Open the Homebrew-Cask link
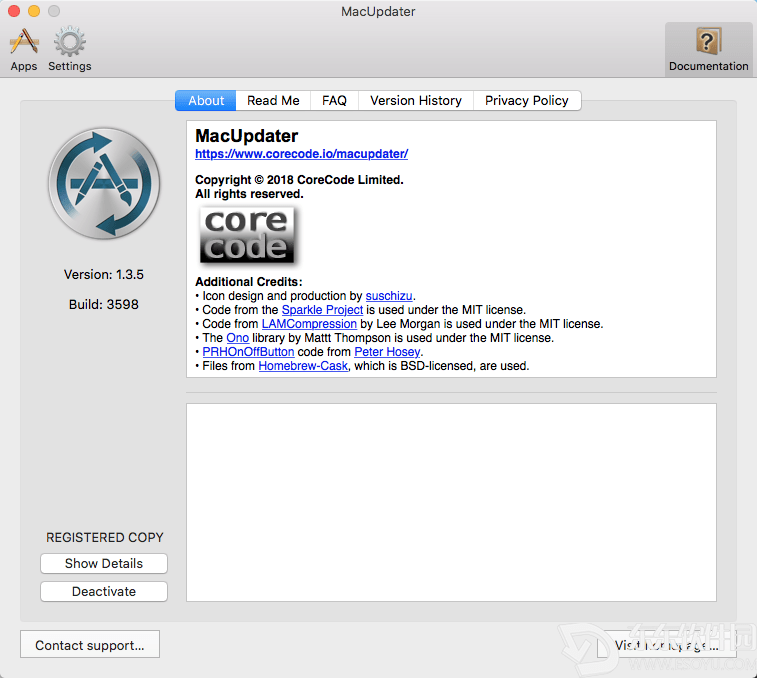Image resolution: width=757 pixels, height=678 pixels. pyautogui.click(x=303, y=366)
